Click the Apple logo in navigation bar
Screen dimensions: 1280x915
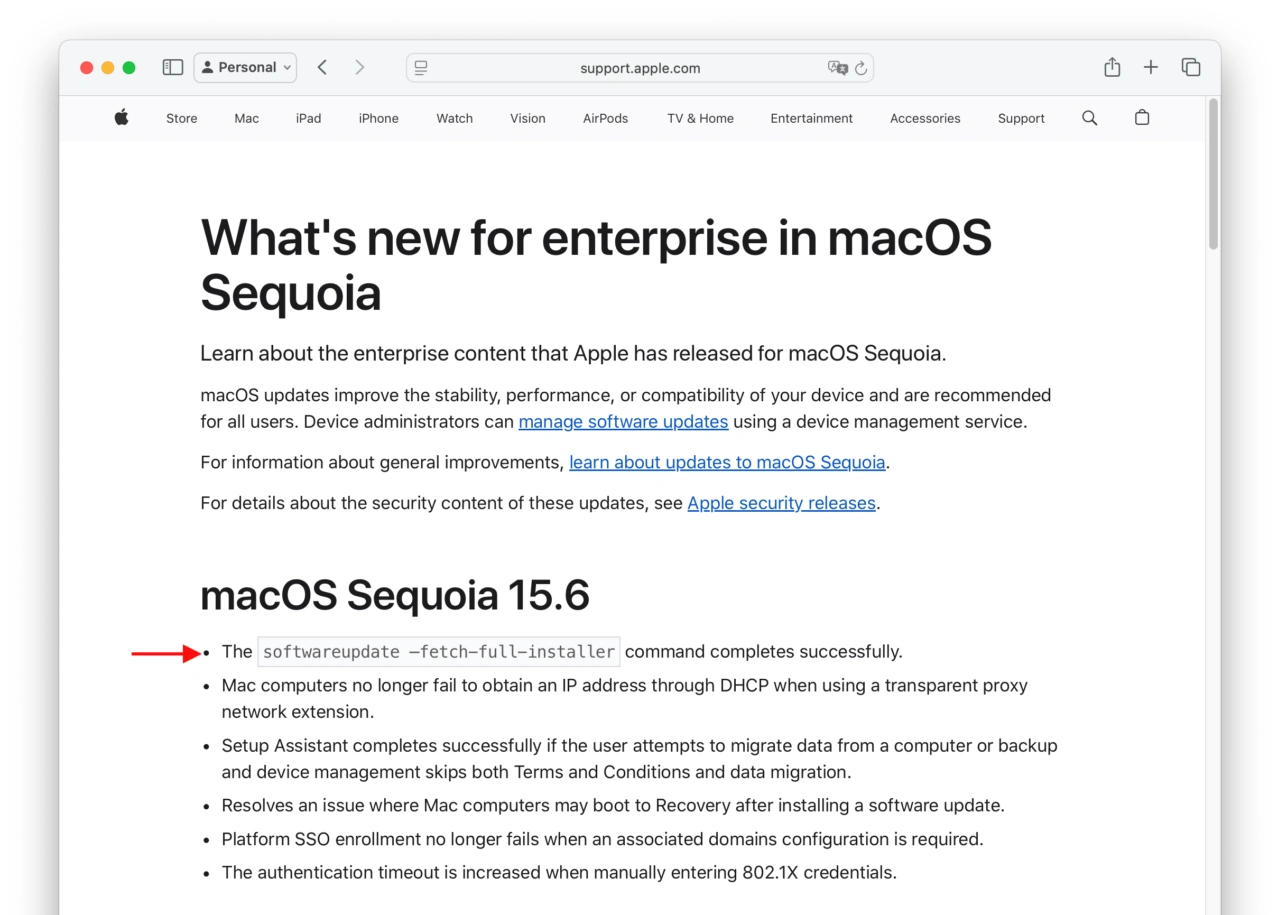pyautogui.click(x=120, y=118)
